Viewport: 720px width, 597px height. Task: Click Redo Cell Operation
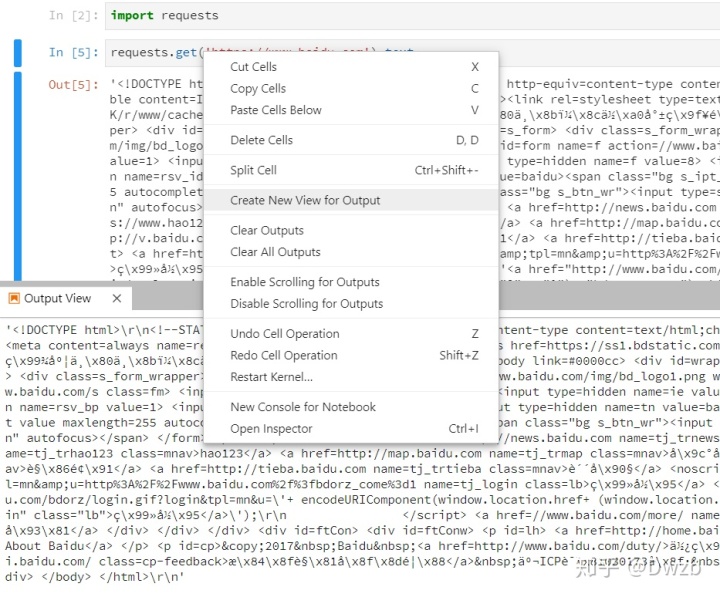click(351, 355)
